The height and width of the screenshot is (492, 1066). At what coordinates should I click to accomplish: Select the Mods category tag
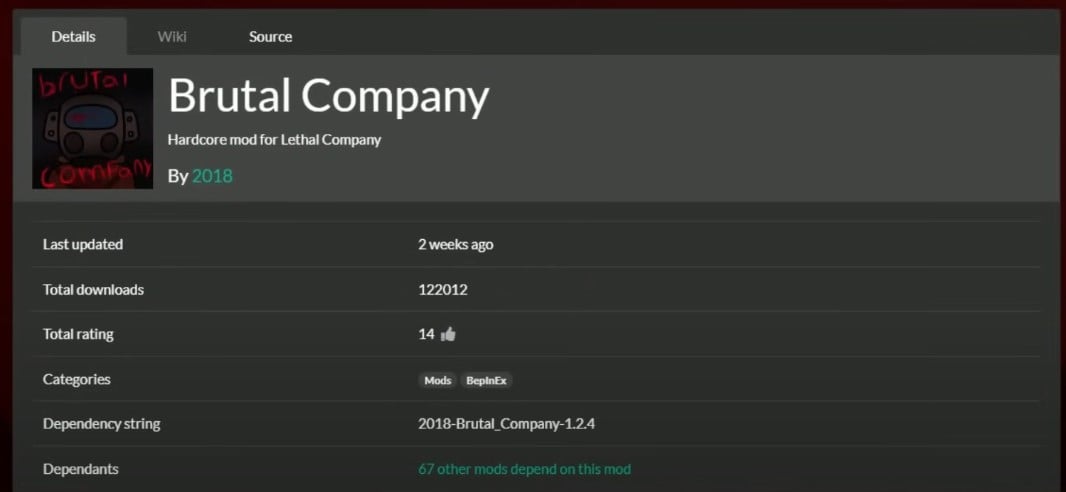click(437, 380)
